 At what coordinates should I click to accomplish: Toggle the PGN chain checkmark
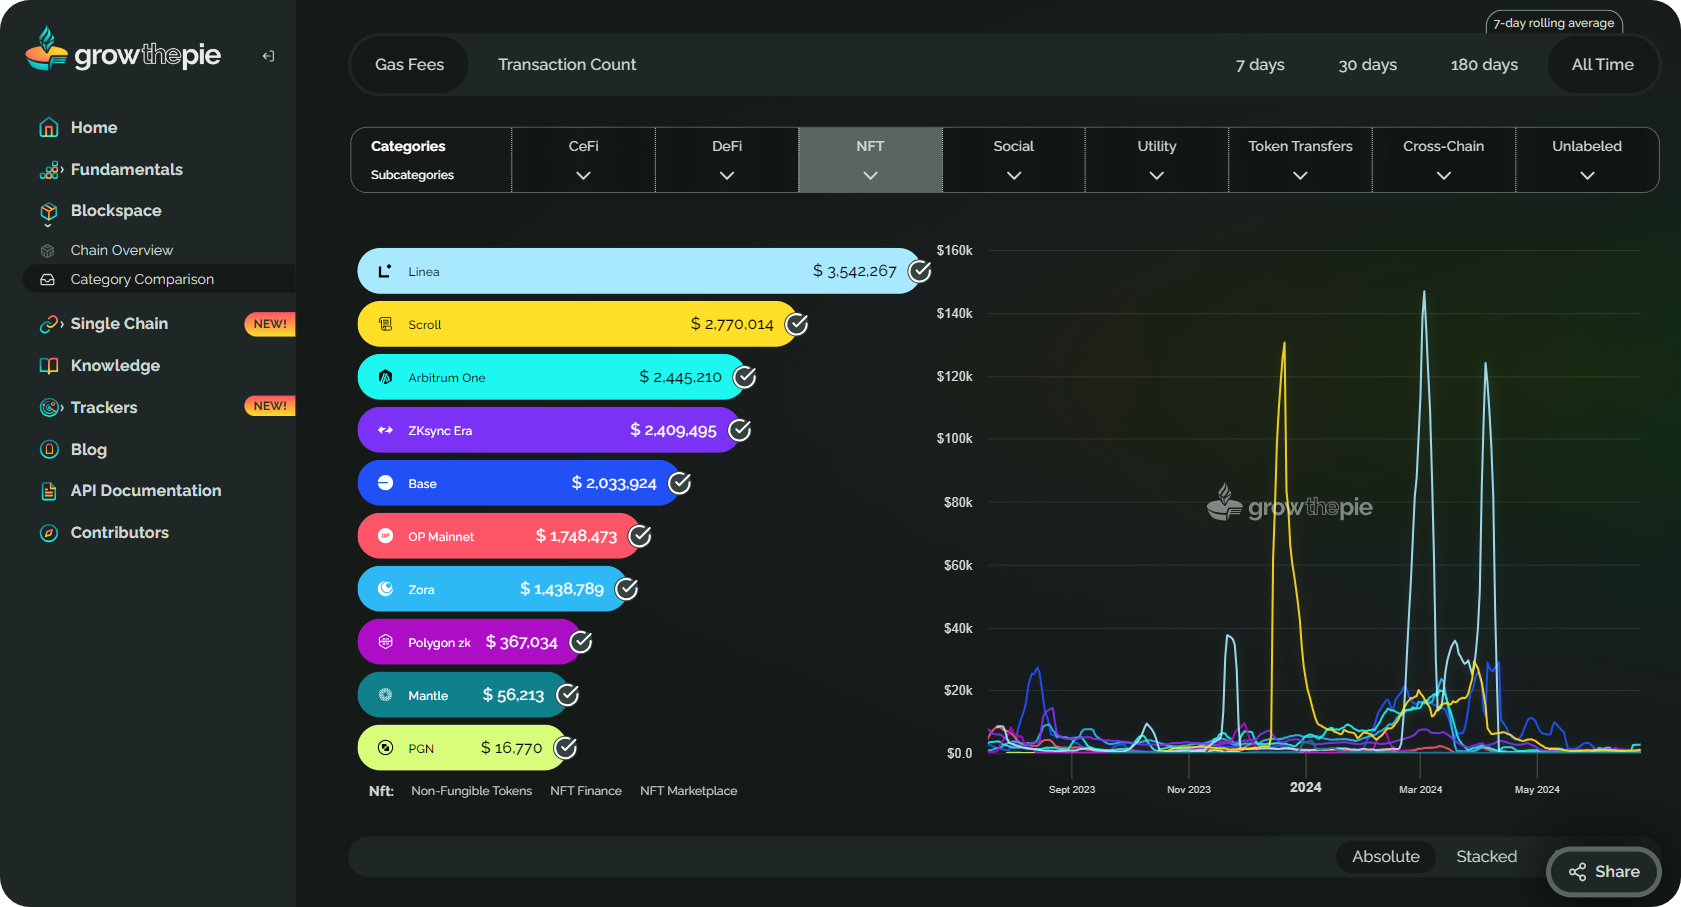pos(566,748)
